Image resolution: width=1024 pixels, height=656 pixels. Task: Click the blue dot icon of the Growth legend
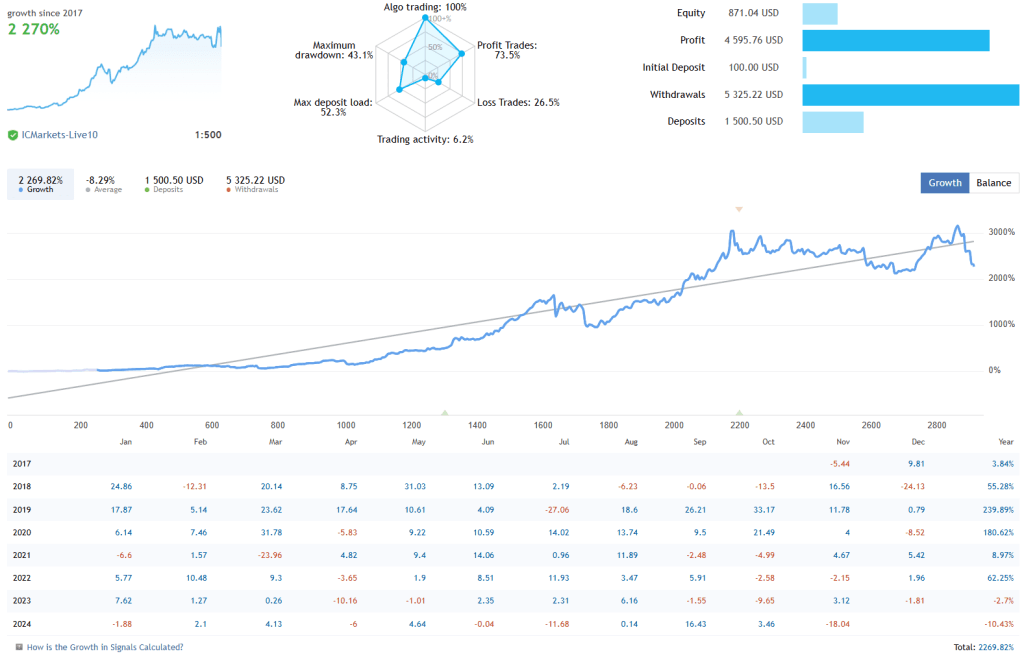21,188
